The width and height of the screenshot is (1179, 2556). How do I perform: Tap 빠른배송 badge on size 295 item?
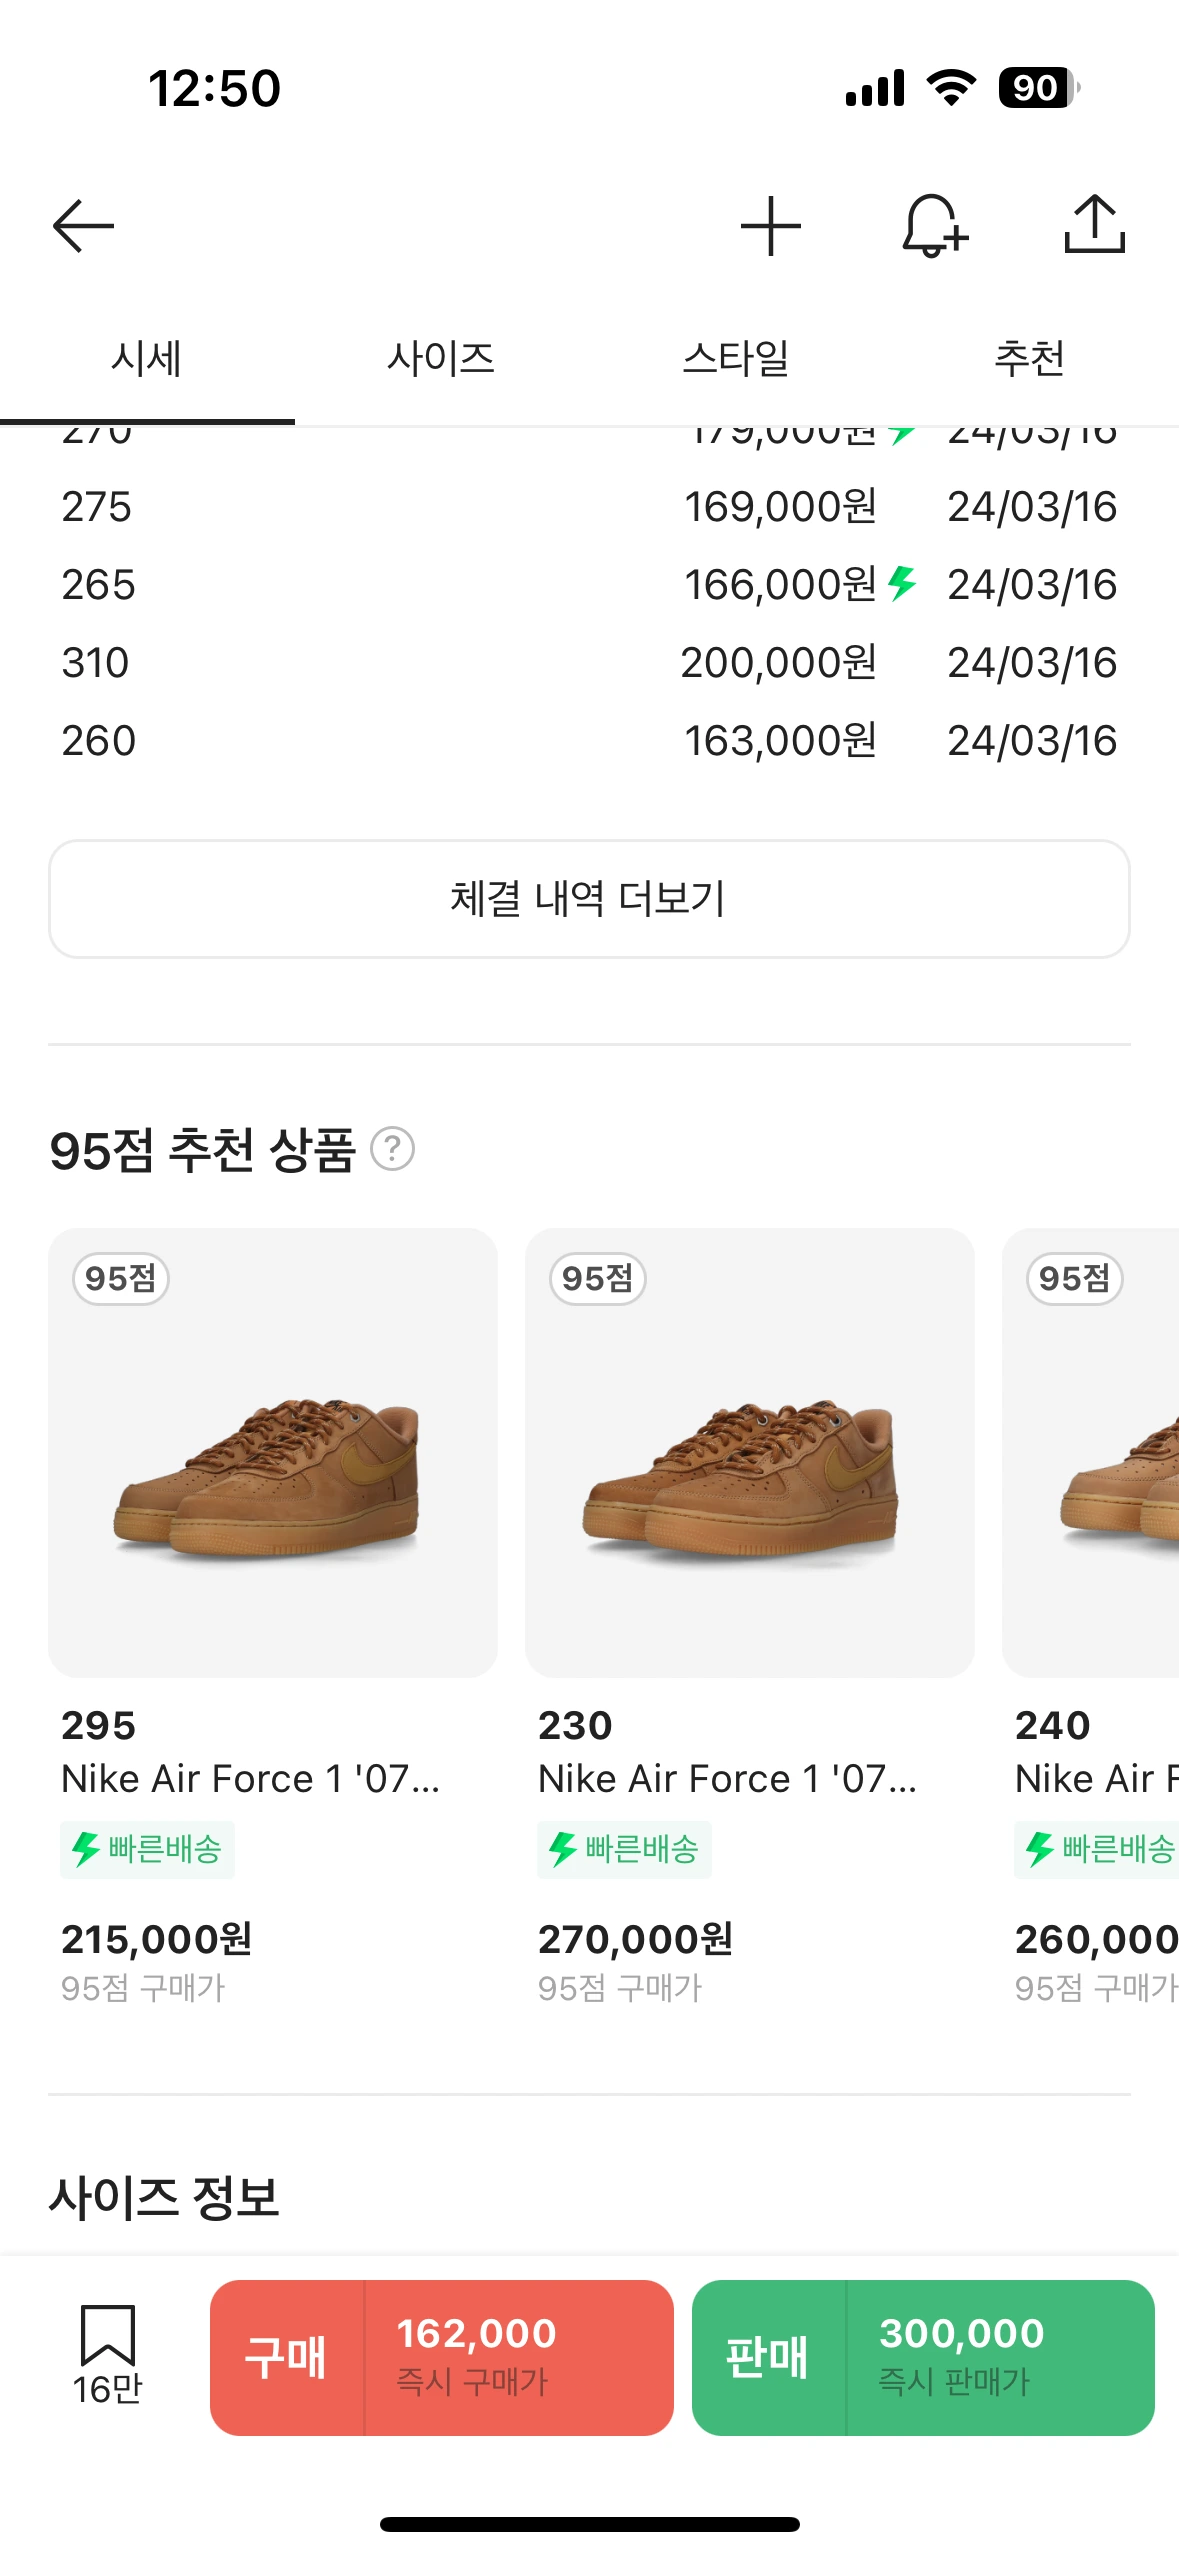147,1849
